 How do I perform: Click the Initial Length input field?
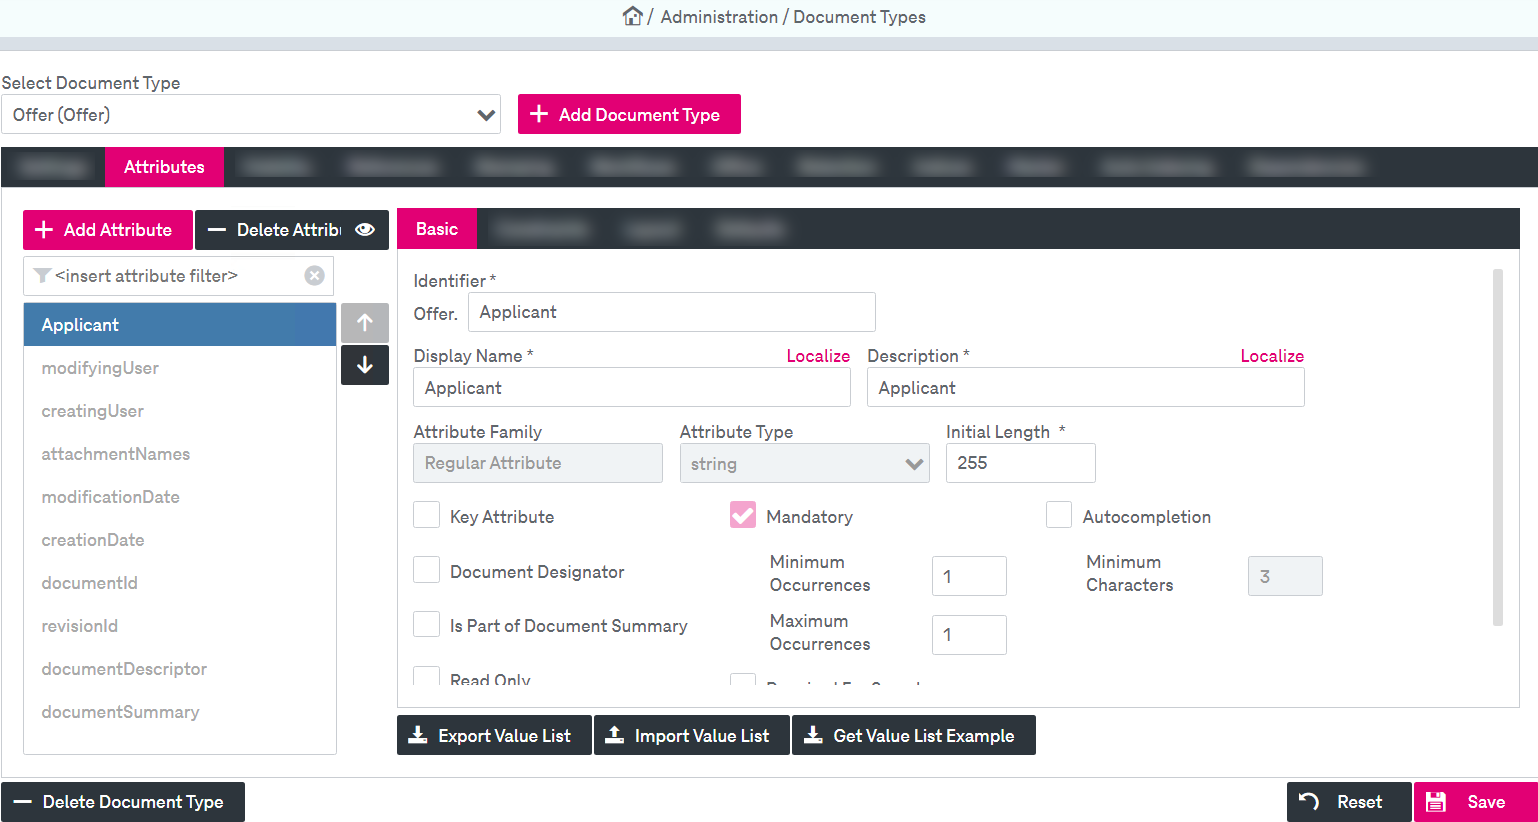point(1020,463)
